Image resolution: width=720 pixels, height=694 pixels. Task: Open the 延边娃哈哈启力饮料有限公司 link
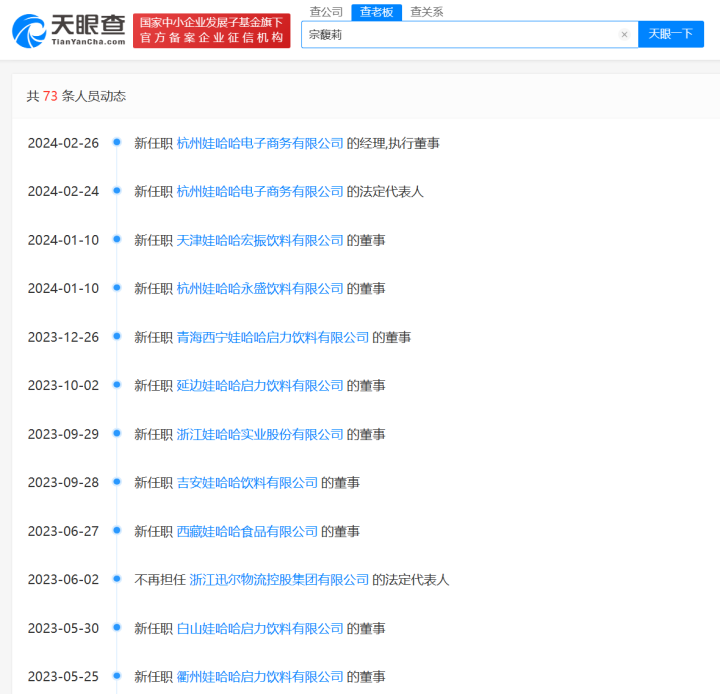[260, 386]
